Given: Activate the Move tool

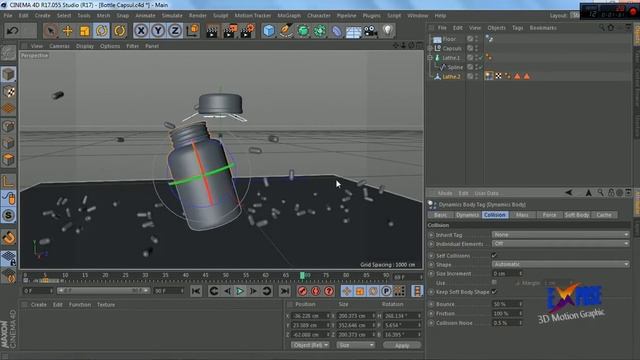Looking at the screenshot, I should pos(67,31).
